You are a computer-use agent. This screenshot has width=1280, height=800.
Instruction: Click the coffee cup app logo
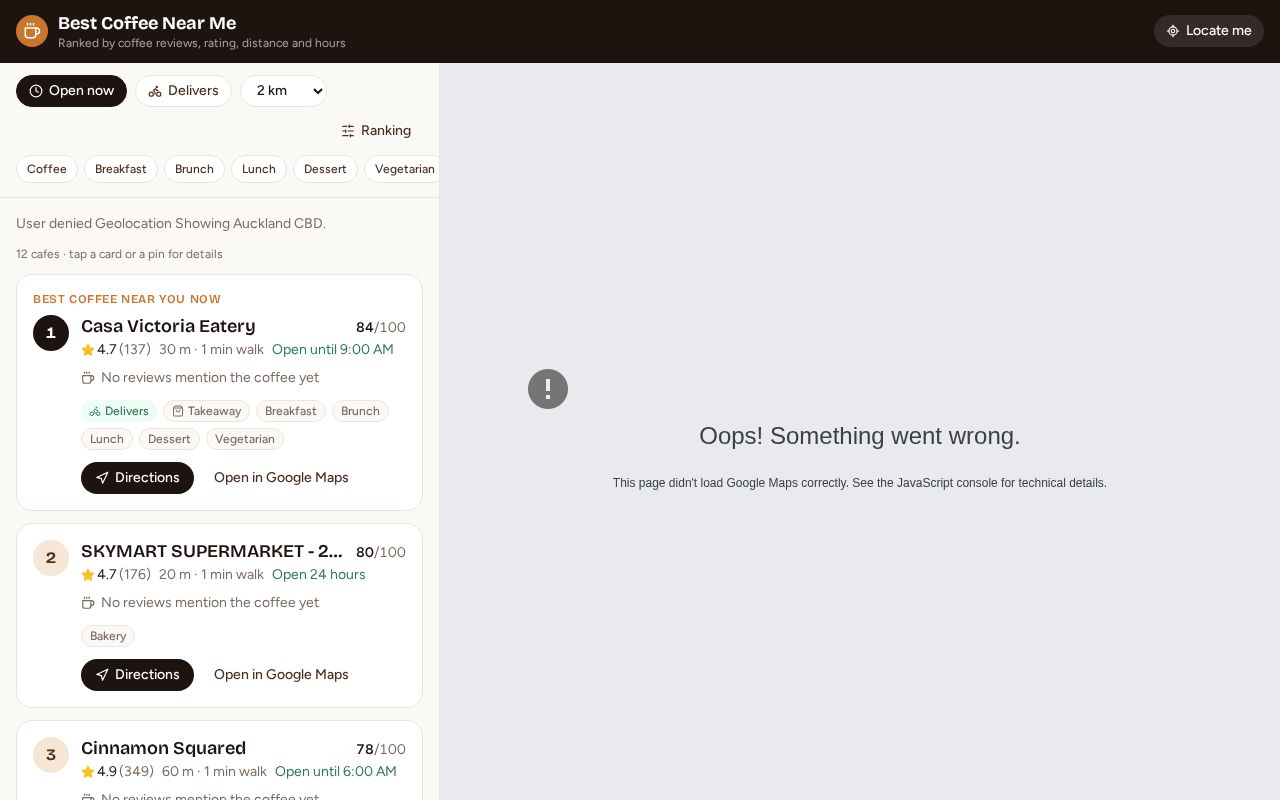[32, 31]
